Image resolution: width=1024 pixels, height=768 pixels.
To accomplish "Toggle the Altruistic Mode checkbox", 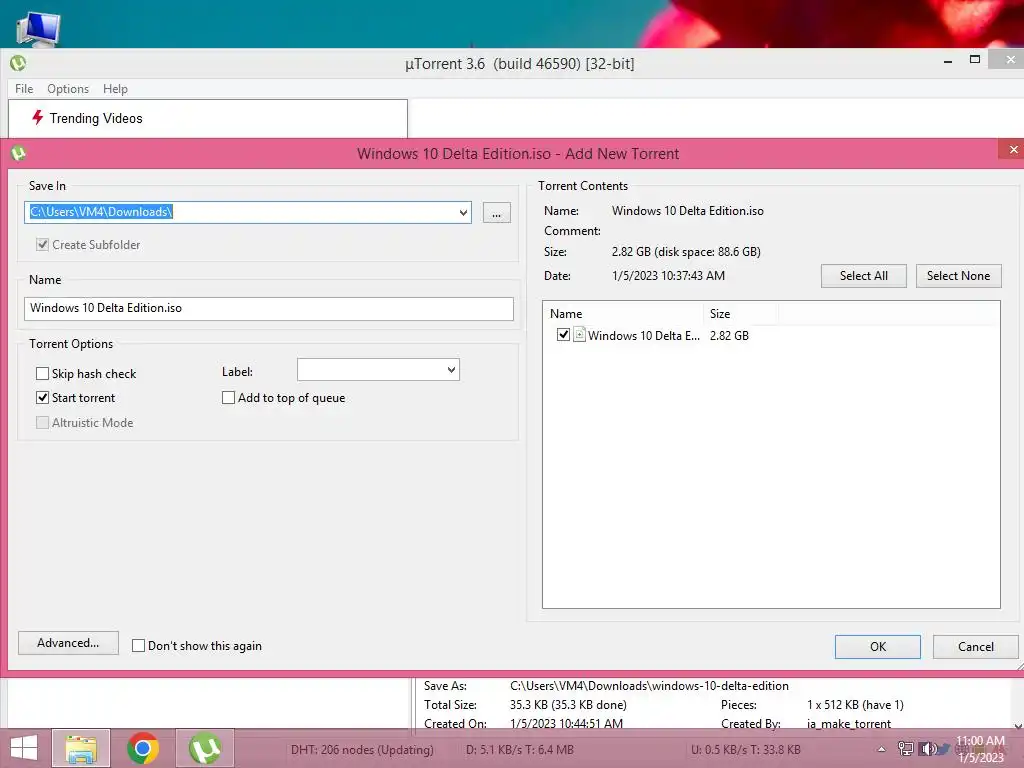I will [42, 423].
